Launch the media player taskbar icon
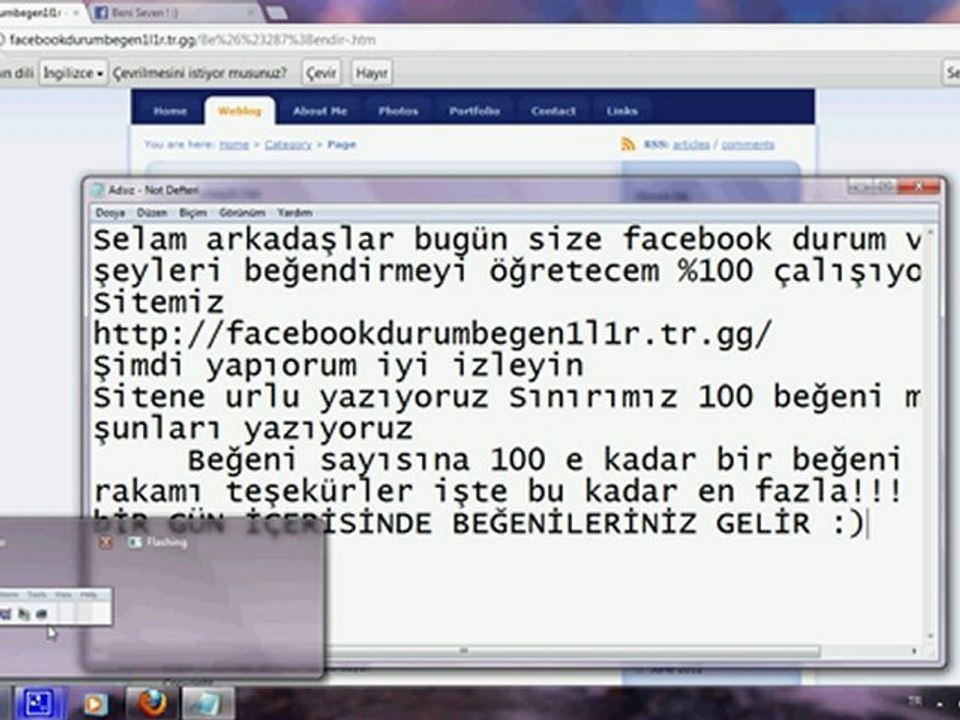The width and height of the screenshot is (960, 720). tap(96, 704)
